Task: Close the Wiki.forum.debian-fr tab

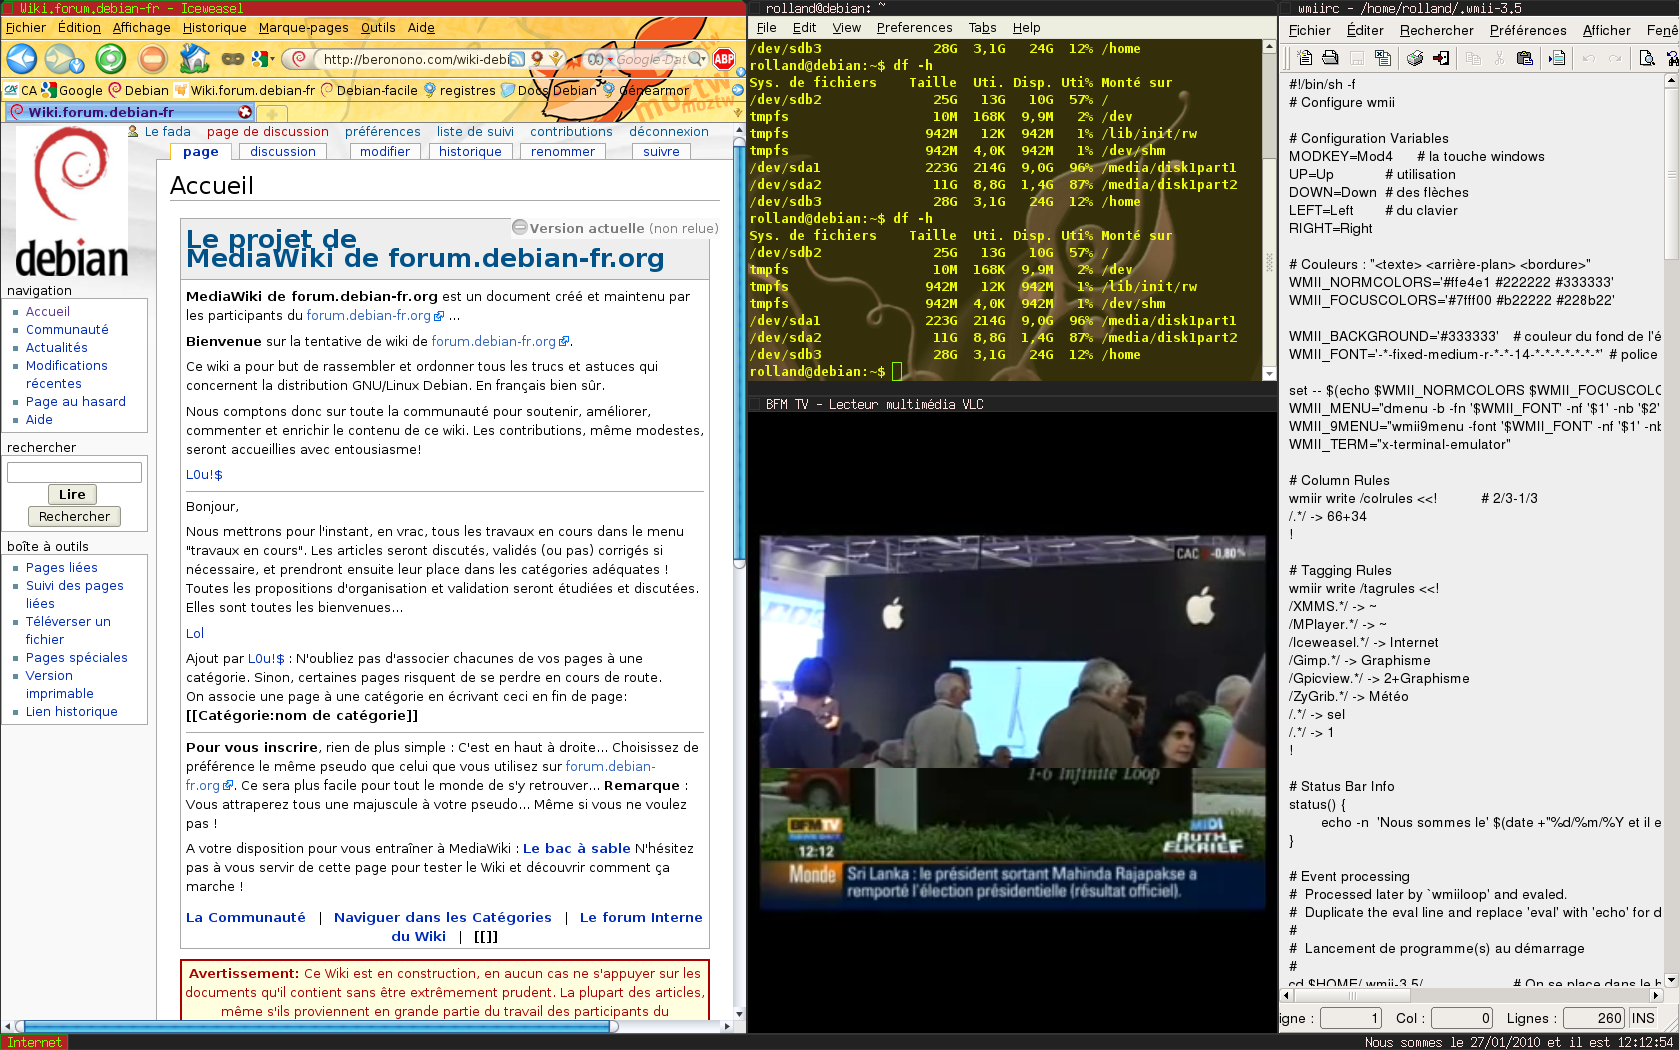Action: (x=245, y=112)
